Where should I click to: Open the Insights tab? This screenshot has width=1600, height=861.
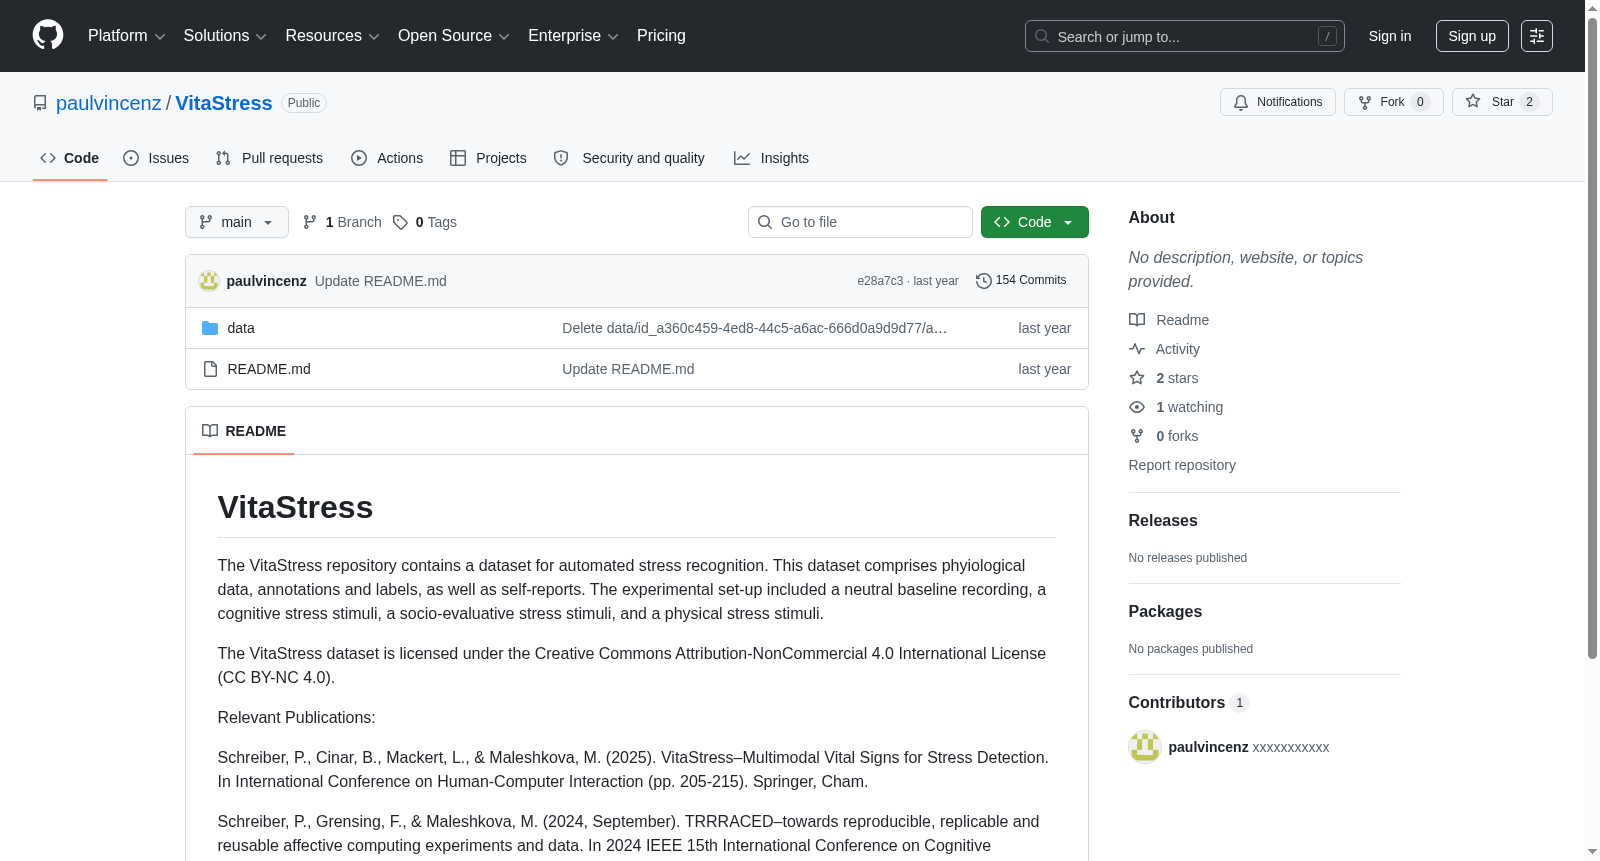coord(771,158)
